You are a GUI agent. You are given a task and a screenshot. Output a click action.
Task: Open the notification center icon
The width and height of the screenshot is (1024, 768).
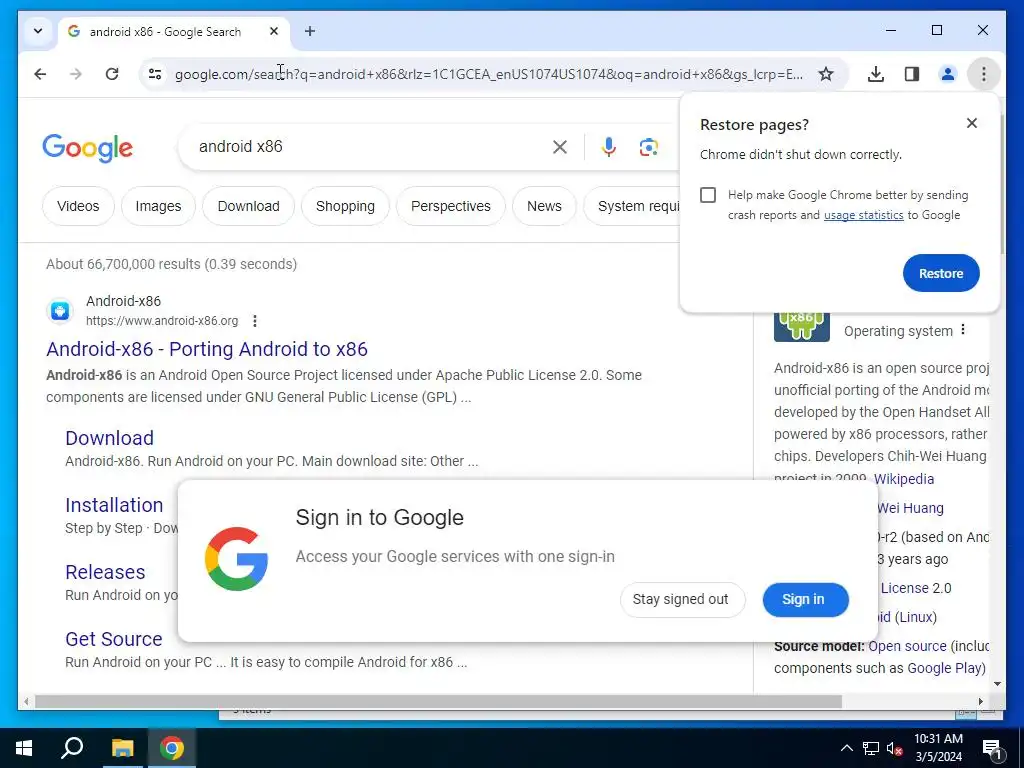click(993, 748)
